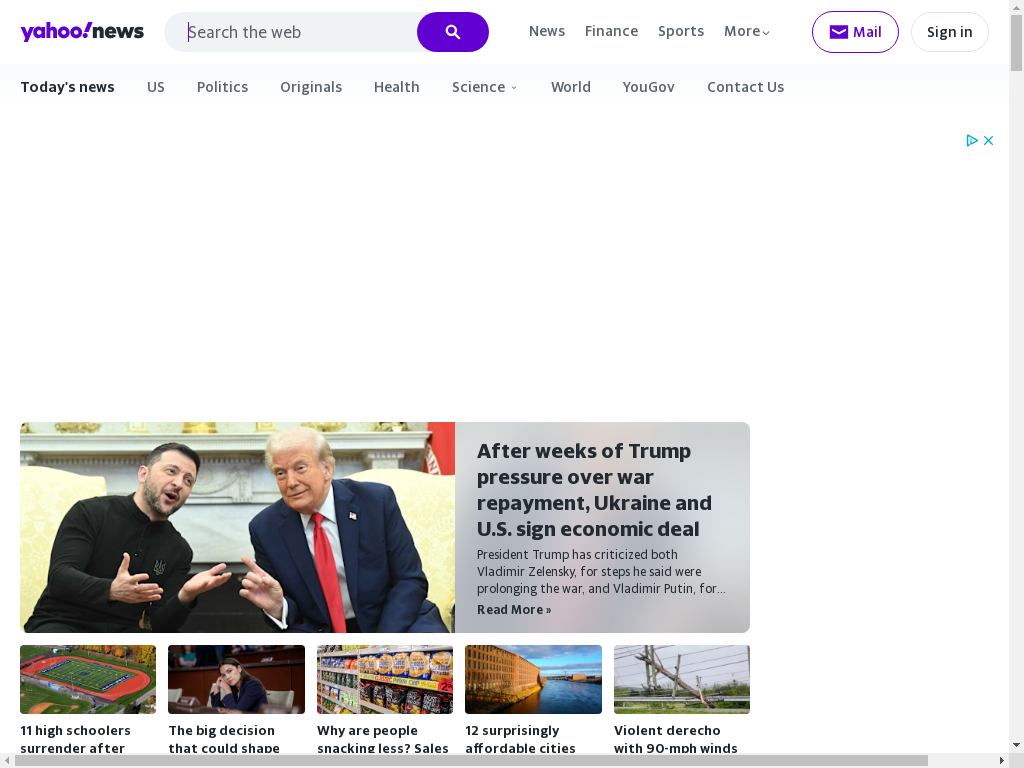Open the Contact Us page
Viewport: 1024px width, 768px height.
[745, 87]
